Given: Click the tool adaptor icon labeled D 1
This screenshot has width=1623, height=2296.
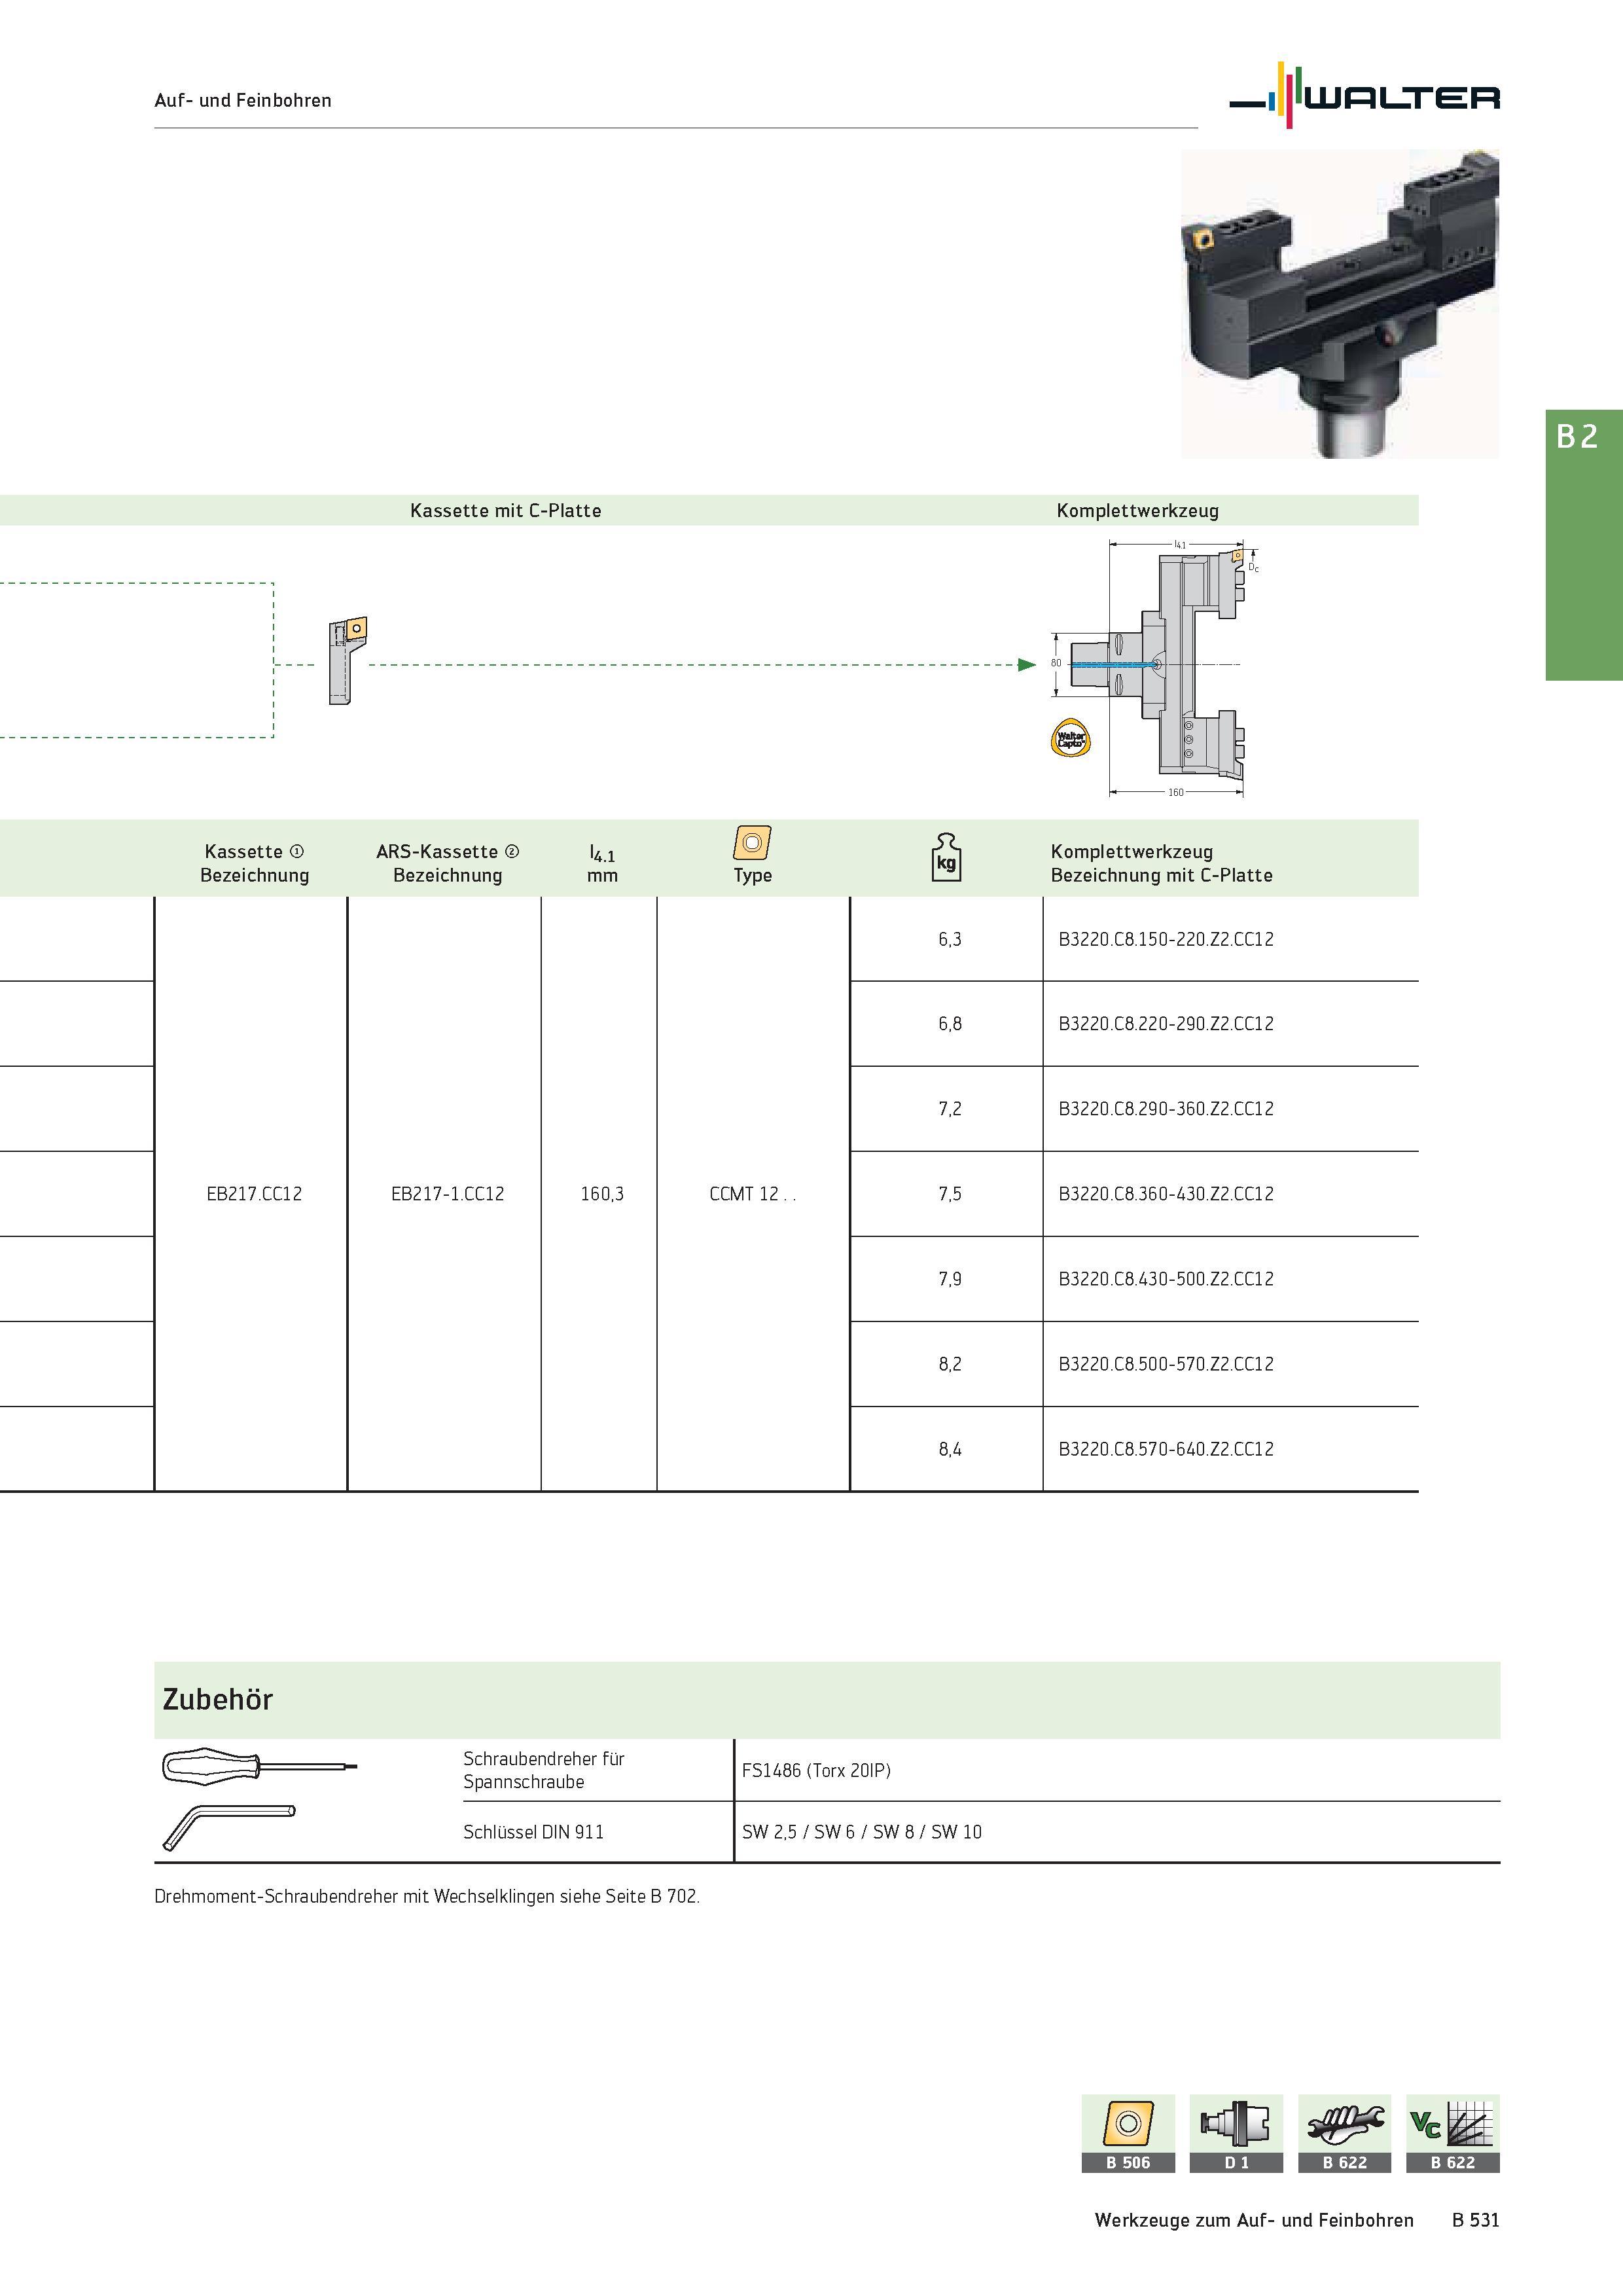Looking at the screenshot, I should pyautogui.click(x=1236, y=2133).
